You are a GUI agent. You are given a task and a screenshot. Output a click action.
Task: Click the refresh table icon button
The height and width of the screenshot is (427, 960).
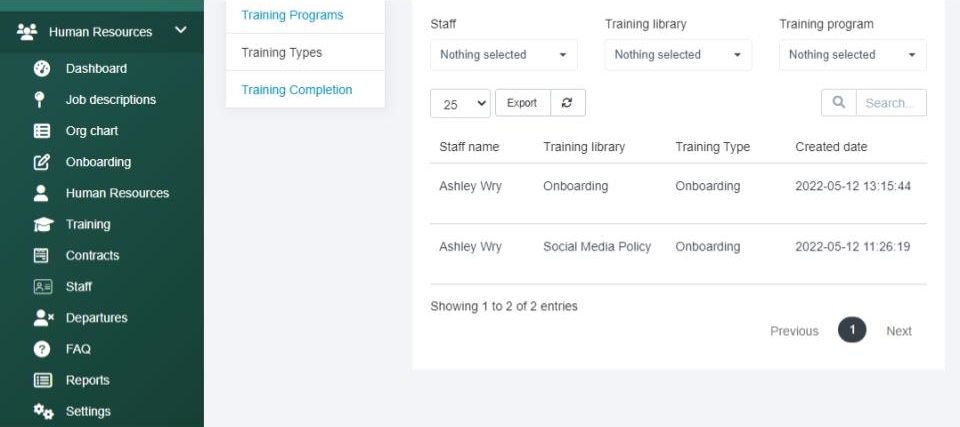(568, 103)
